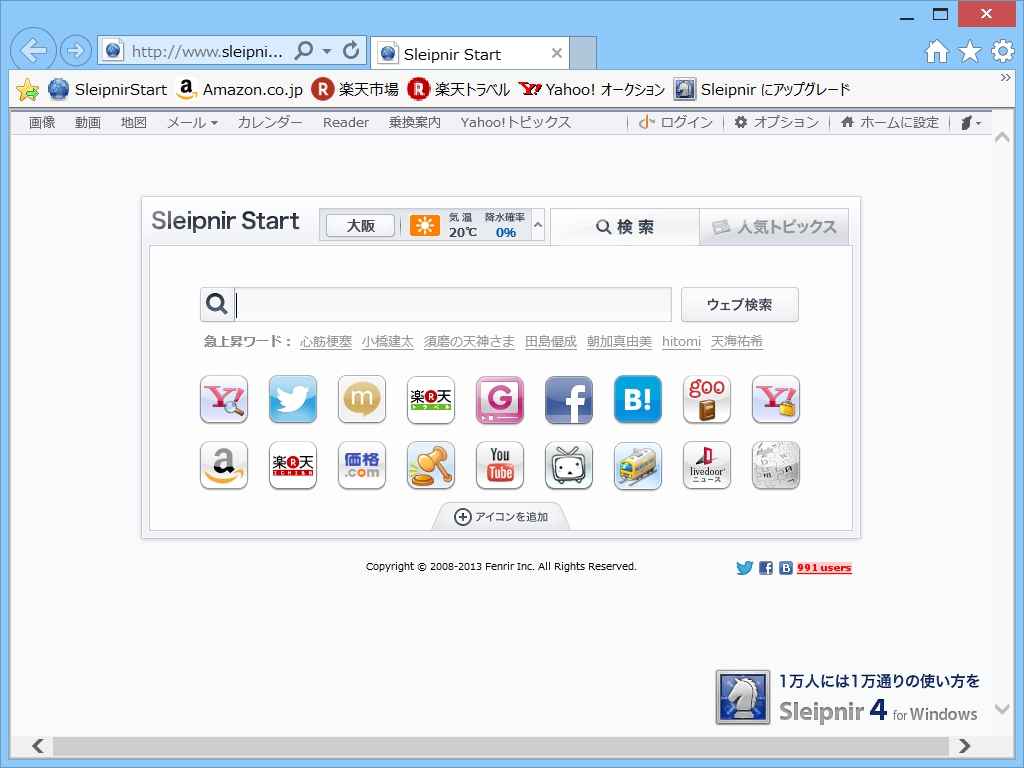Open the Kakaku.com price comparison icon
The height and width of the screenshot is (768, 1024).
[361, 465]
